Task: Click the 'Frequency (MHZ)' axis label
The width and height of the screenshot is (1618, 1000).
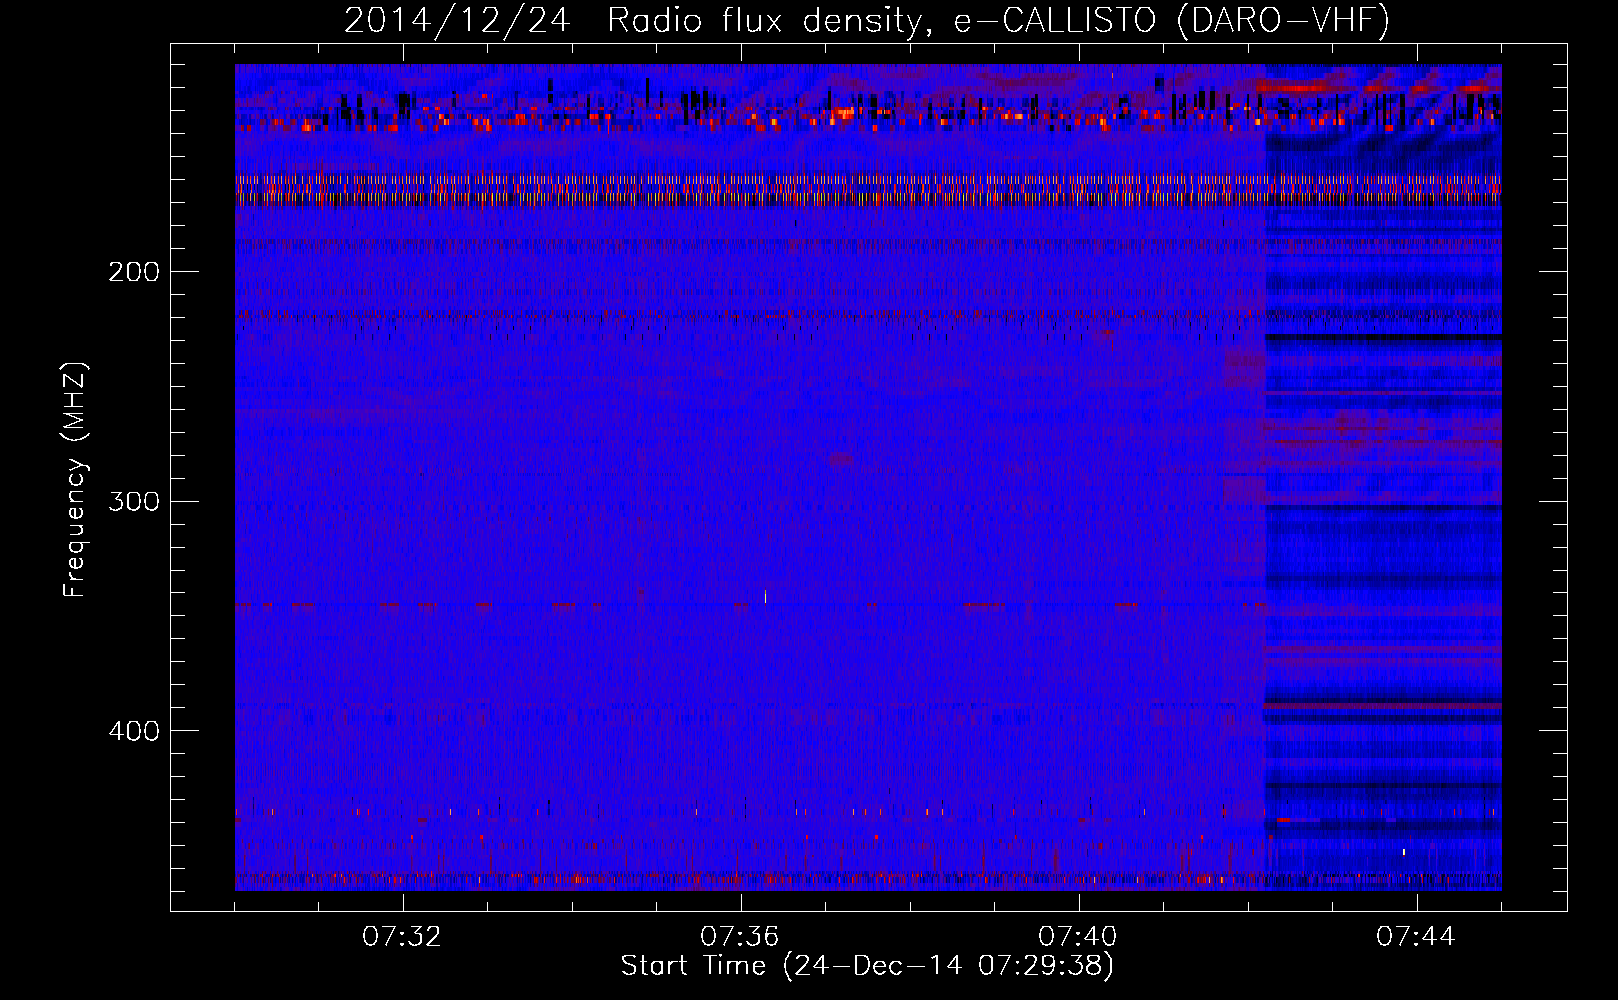Action: 75,480
